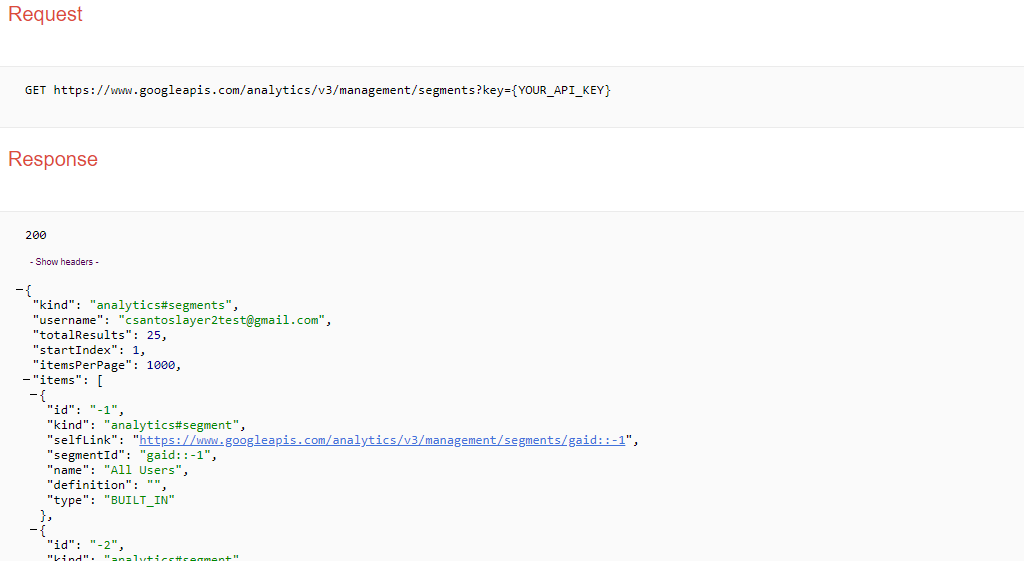Collapse the root JSON object
This screenshot has height=561, width=1024.
(19, 290)
